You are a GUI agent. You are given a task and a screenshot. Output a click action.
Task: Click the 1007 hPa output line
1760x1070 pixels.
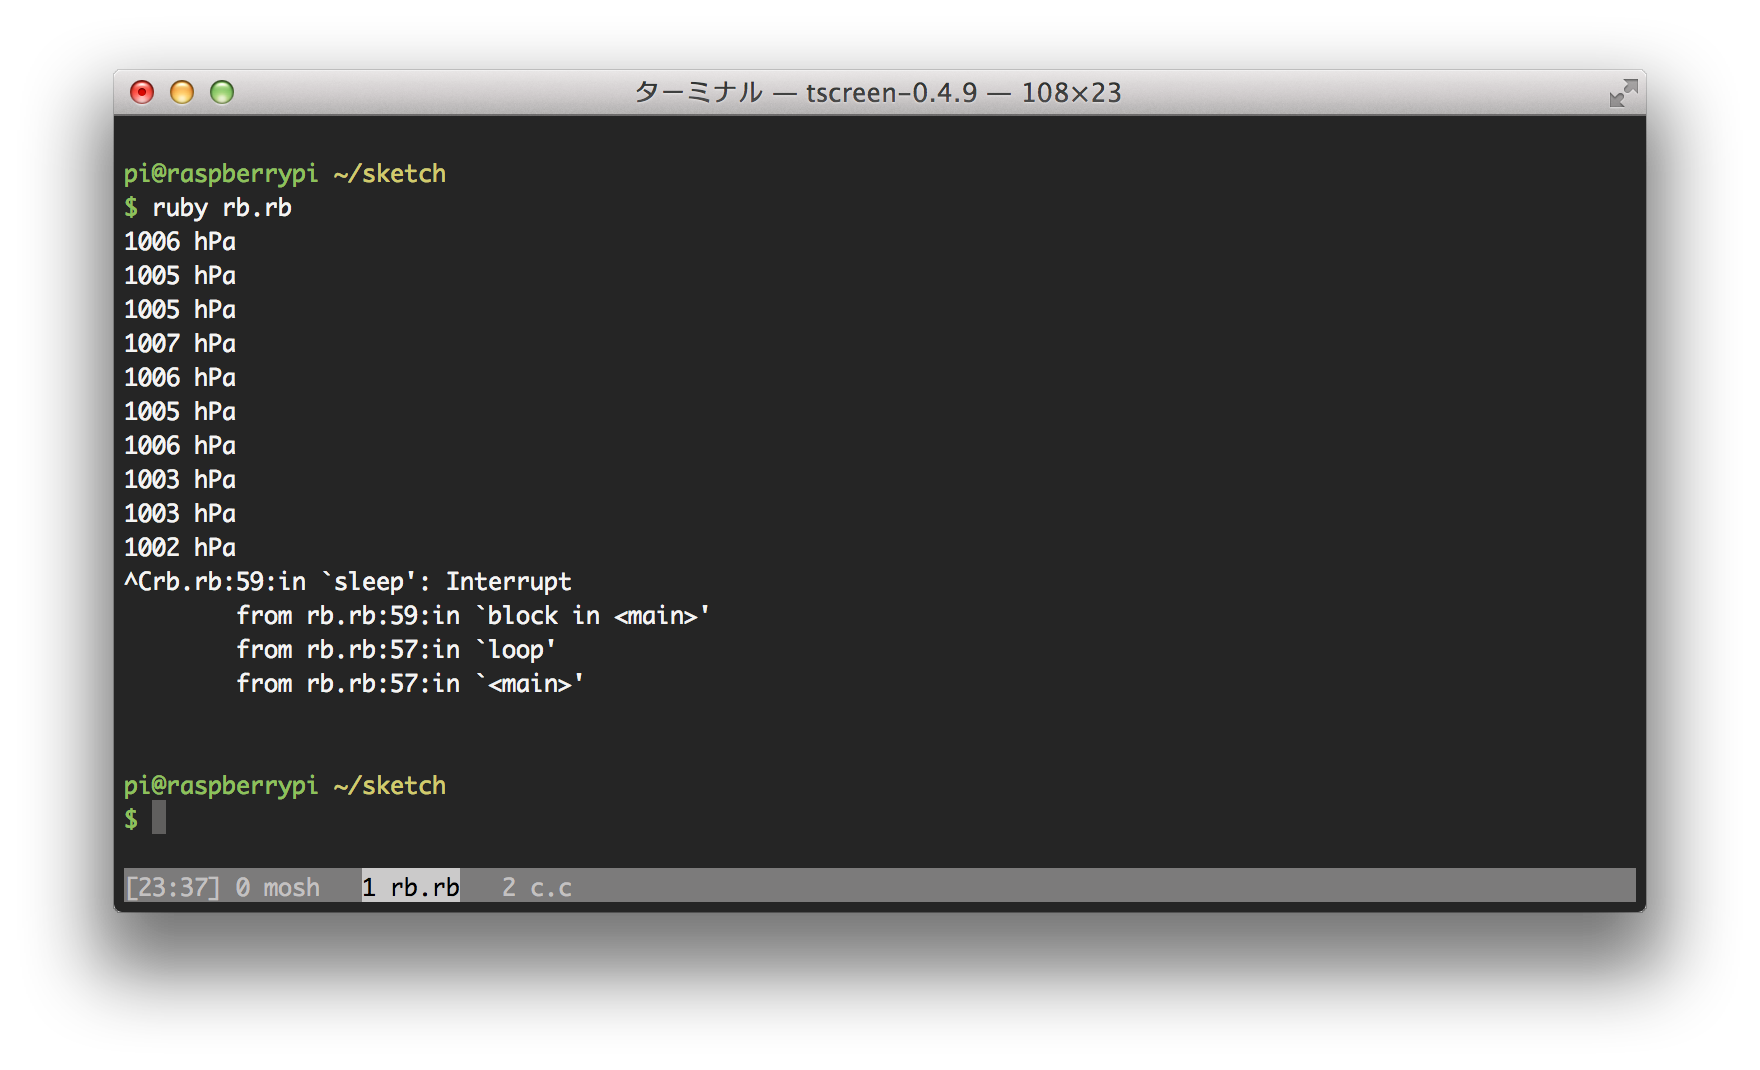click(180, 344)
